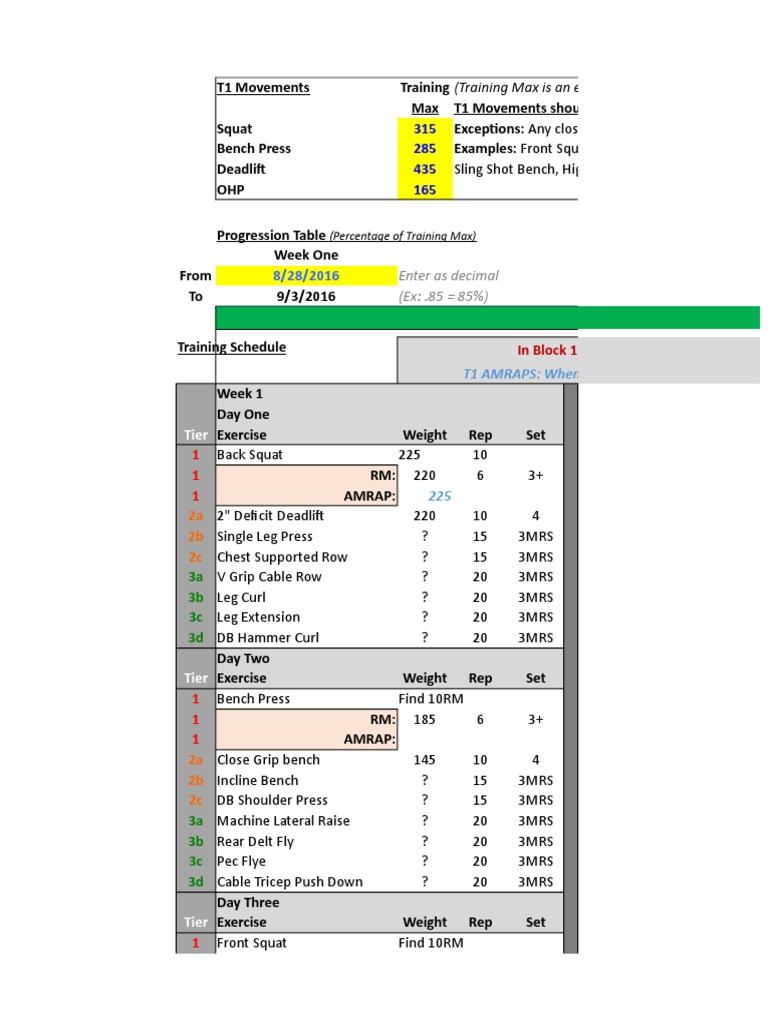
Task: Click the Set column header in Day Two
Action: pos(536,679)
